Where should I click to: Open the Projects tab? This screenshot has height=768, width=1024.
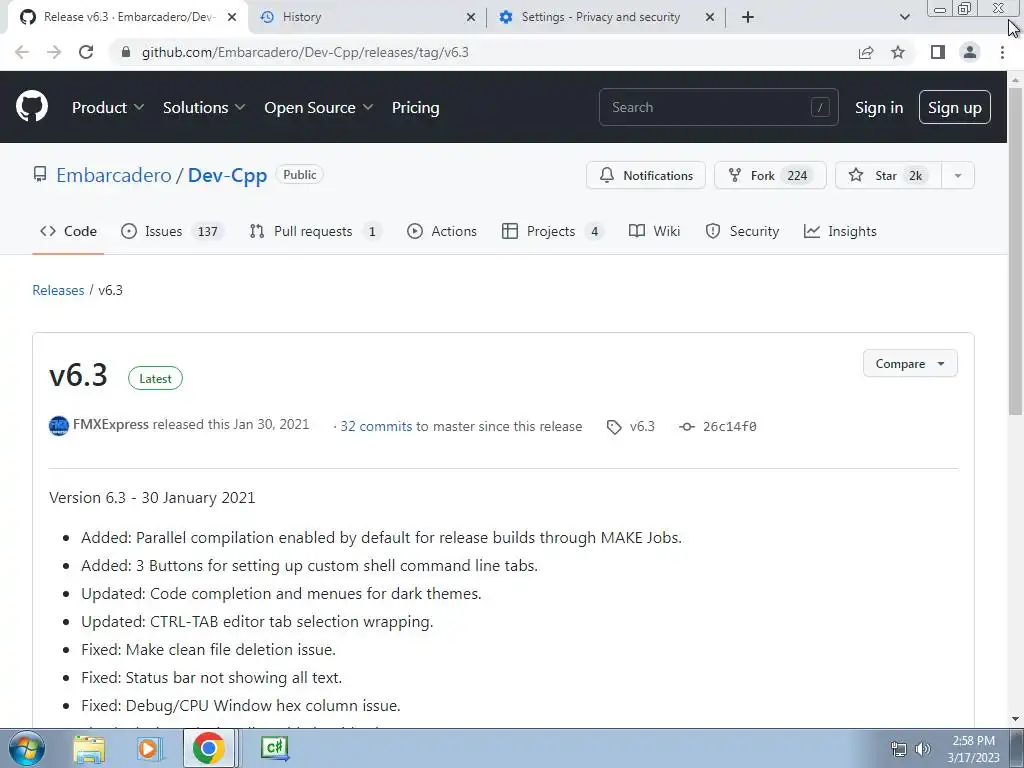click(x=552, y=231)
